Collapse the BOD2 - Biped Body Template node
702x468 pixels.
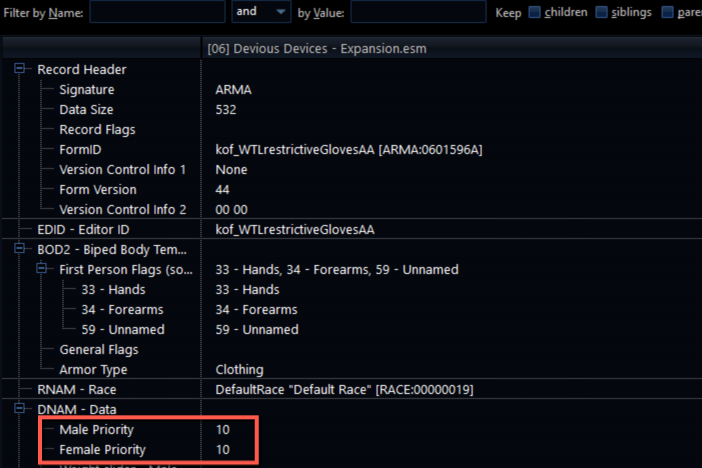tap(19, 248)
